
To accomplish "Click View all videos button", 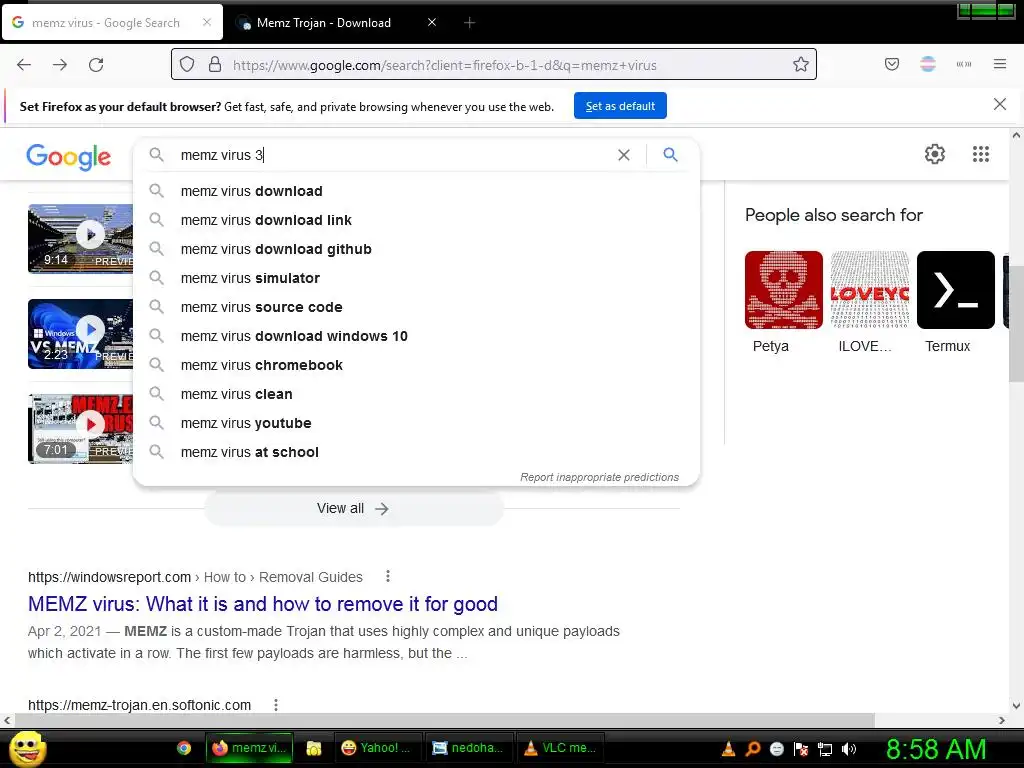I will [353, 509].
